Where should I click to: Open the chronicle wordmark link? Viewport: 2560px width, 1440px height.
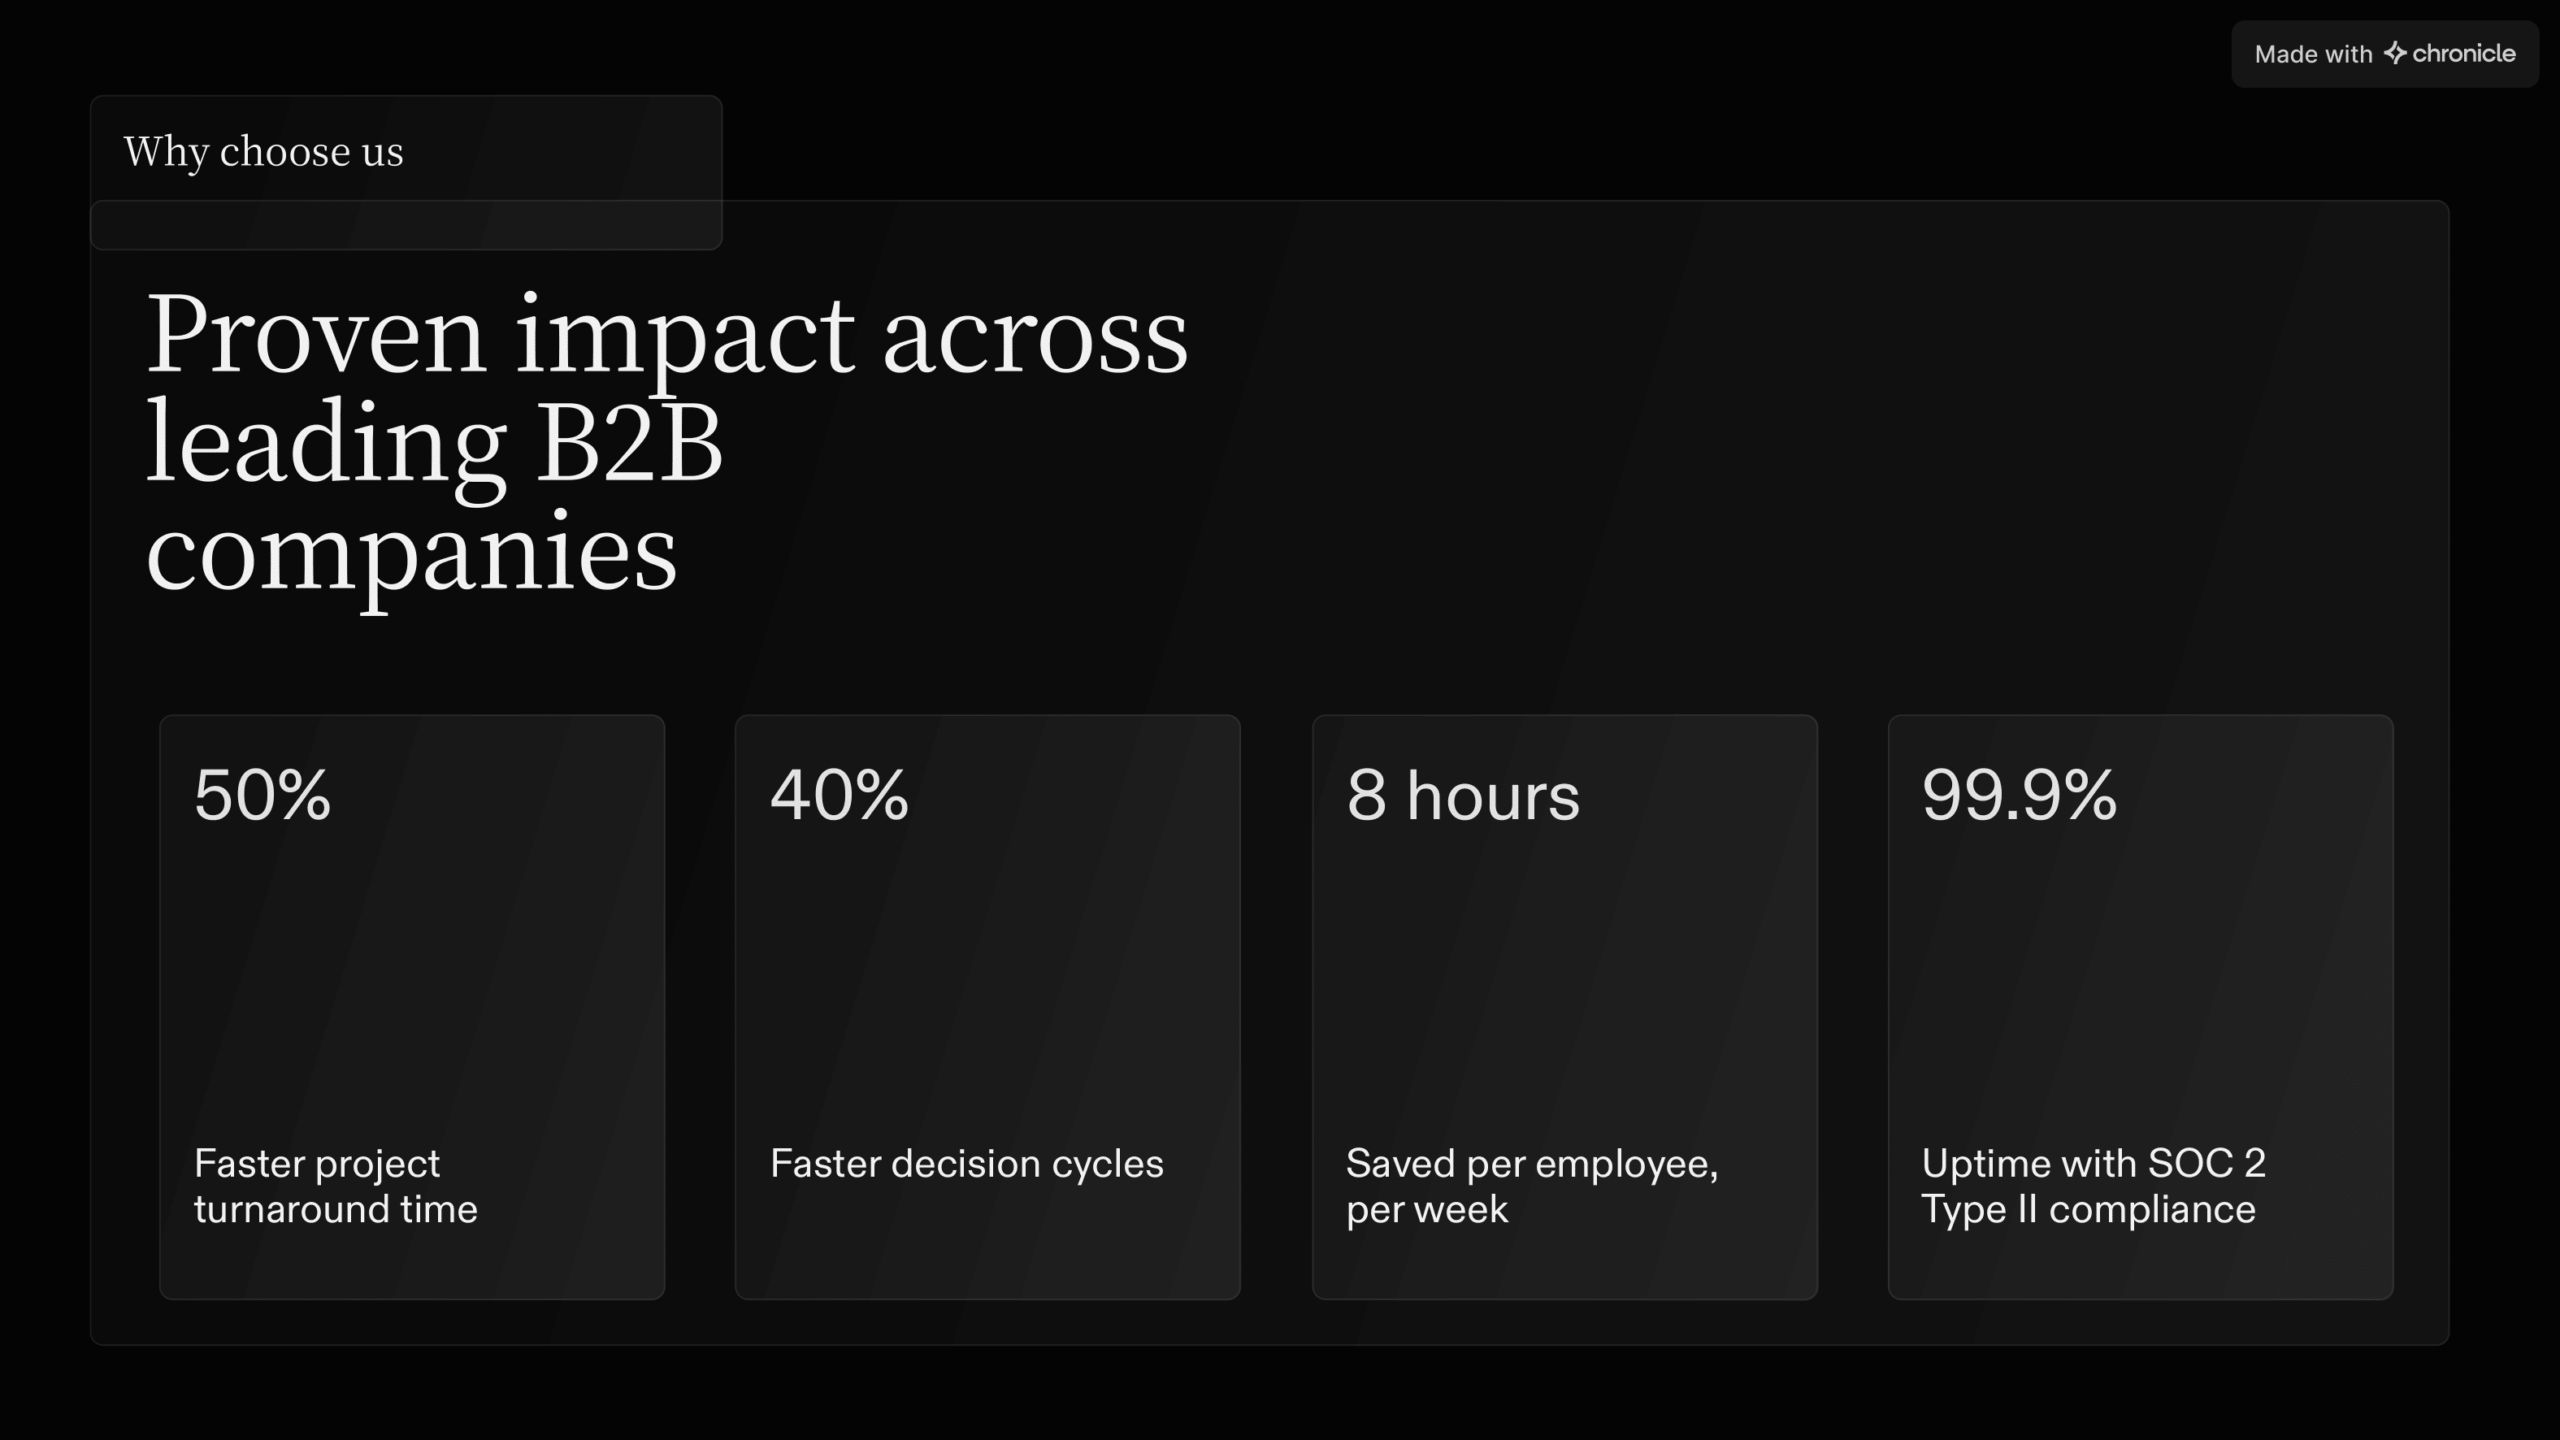click(2464, 53)
